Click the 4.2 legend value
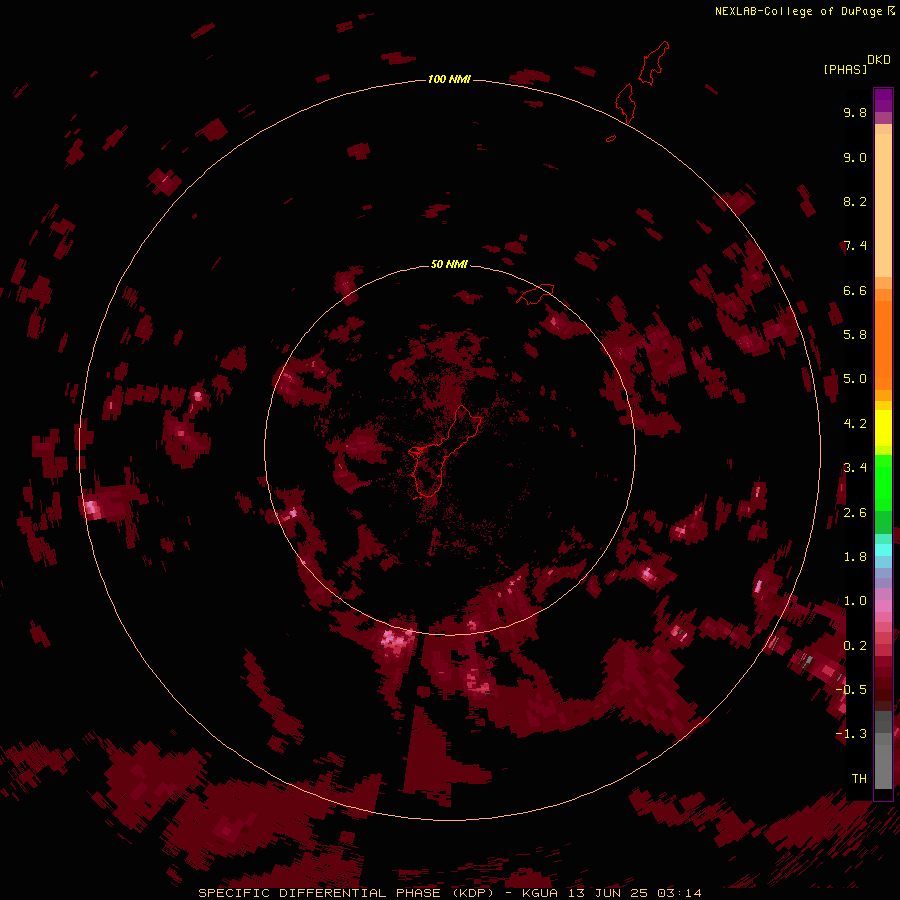Screen dimensions: 900x900 (x=855, y=424)
